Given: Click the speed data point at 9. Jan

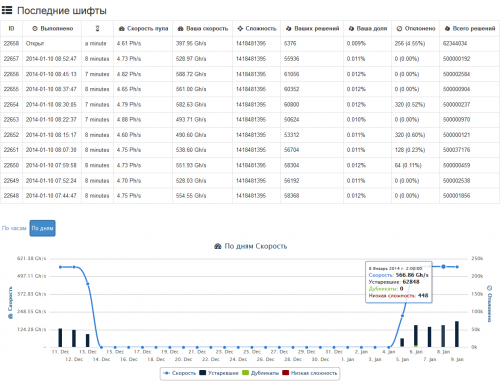Looking at the screenshot, I should 457,267.
